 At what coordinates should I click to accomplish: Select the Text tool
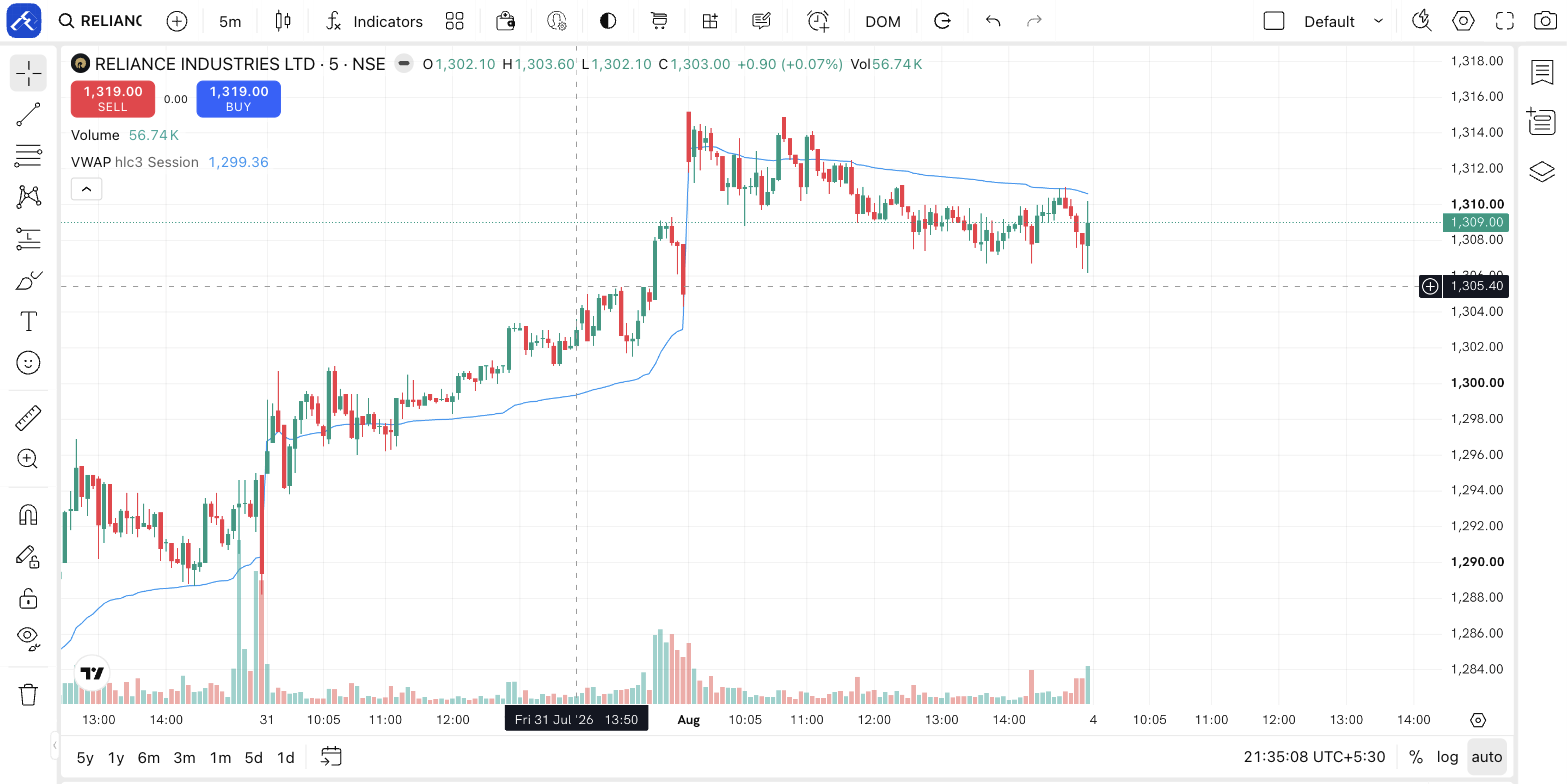point(29,321)
